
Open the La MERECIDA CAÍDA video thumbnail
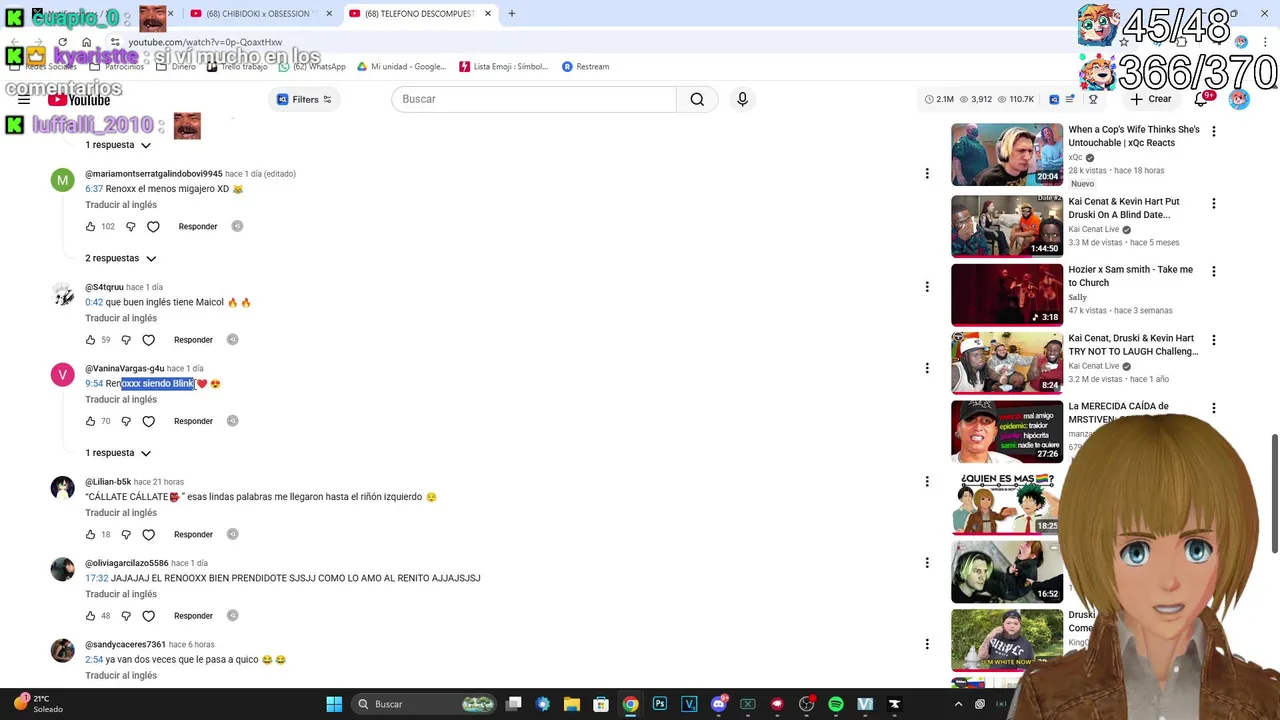1007,431
